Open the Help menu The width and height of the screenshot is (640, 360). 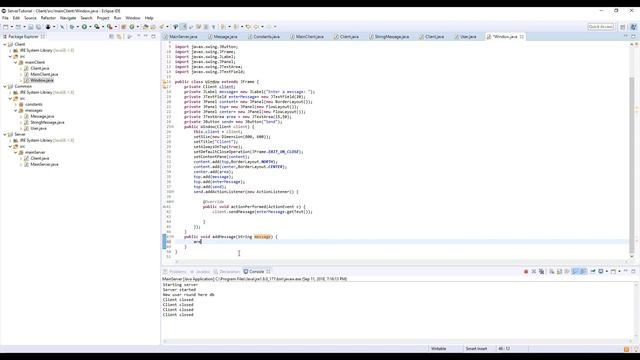pyautogui.click(x=149, y=18)
